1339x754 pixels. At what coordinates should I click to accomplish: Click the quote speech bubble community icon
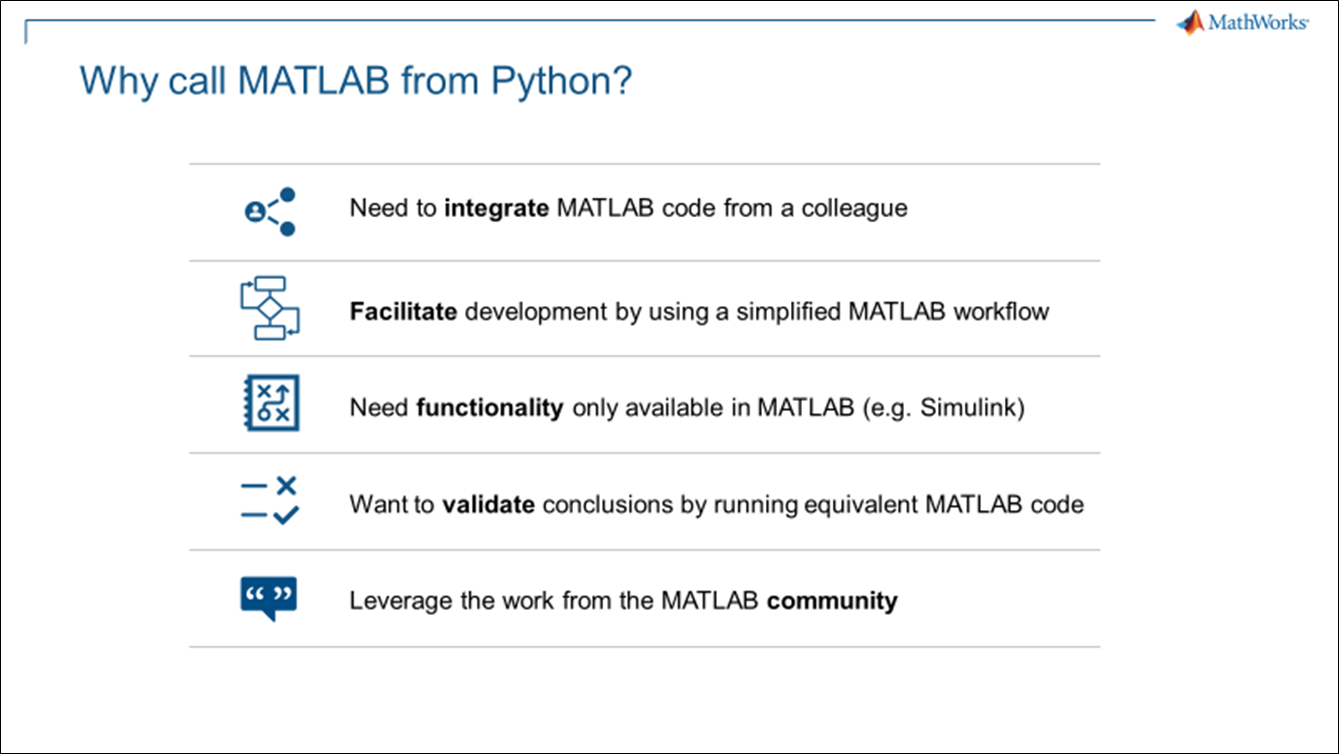click(270, 599)
